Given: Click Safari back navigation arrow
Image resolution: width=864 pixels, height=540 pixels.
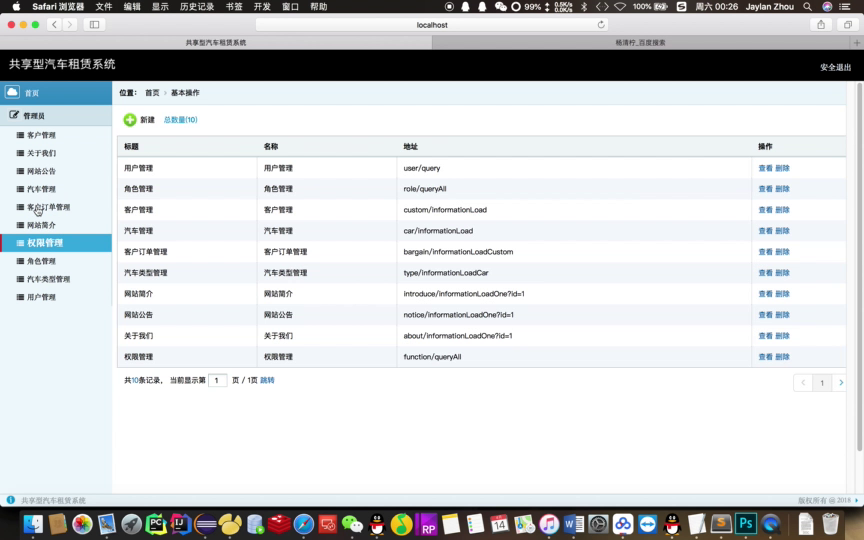Looking at the screenshot, I should (x=54, y=24).
